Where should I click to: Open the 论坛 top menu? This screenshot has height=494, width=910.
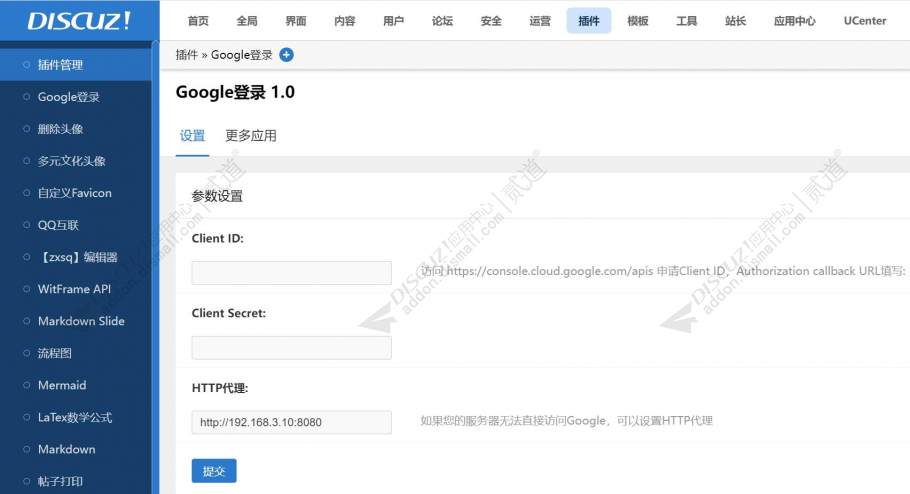(442, 21)
